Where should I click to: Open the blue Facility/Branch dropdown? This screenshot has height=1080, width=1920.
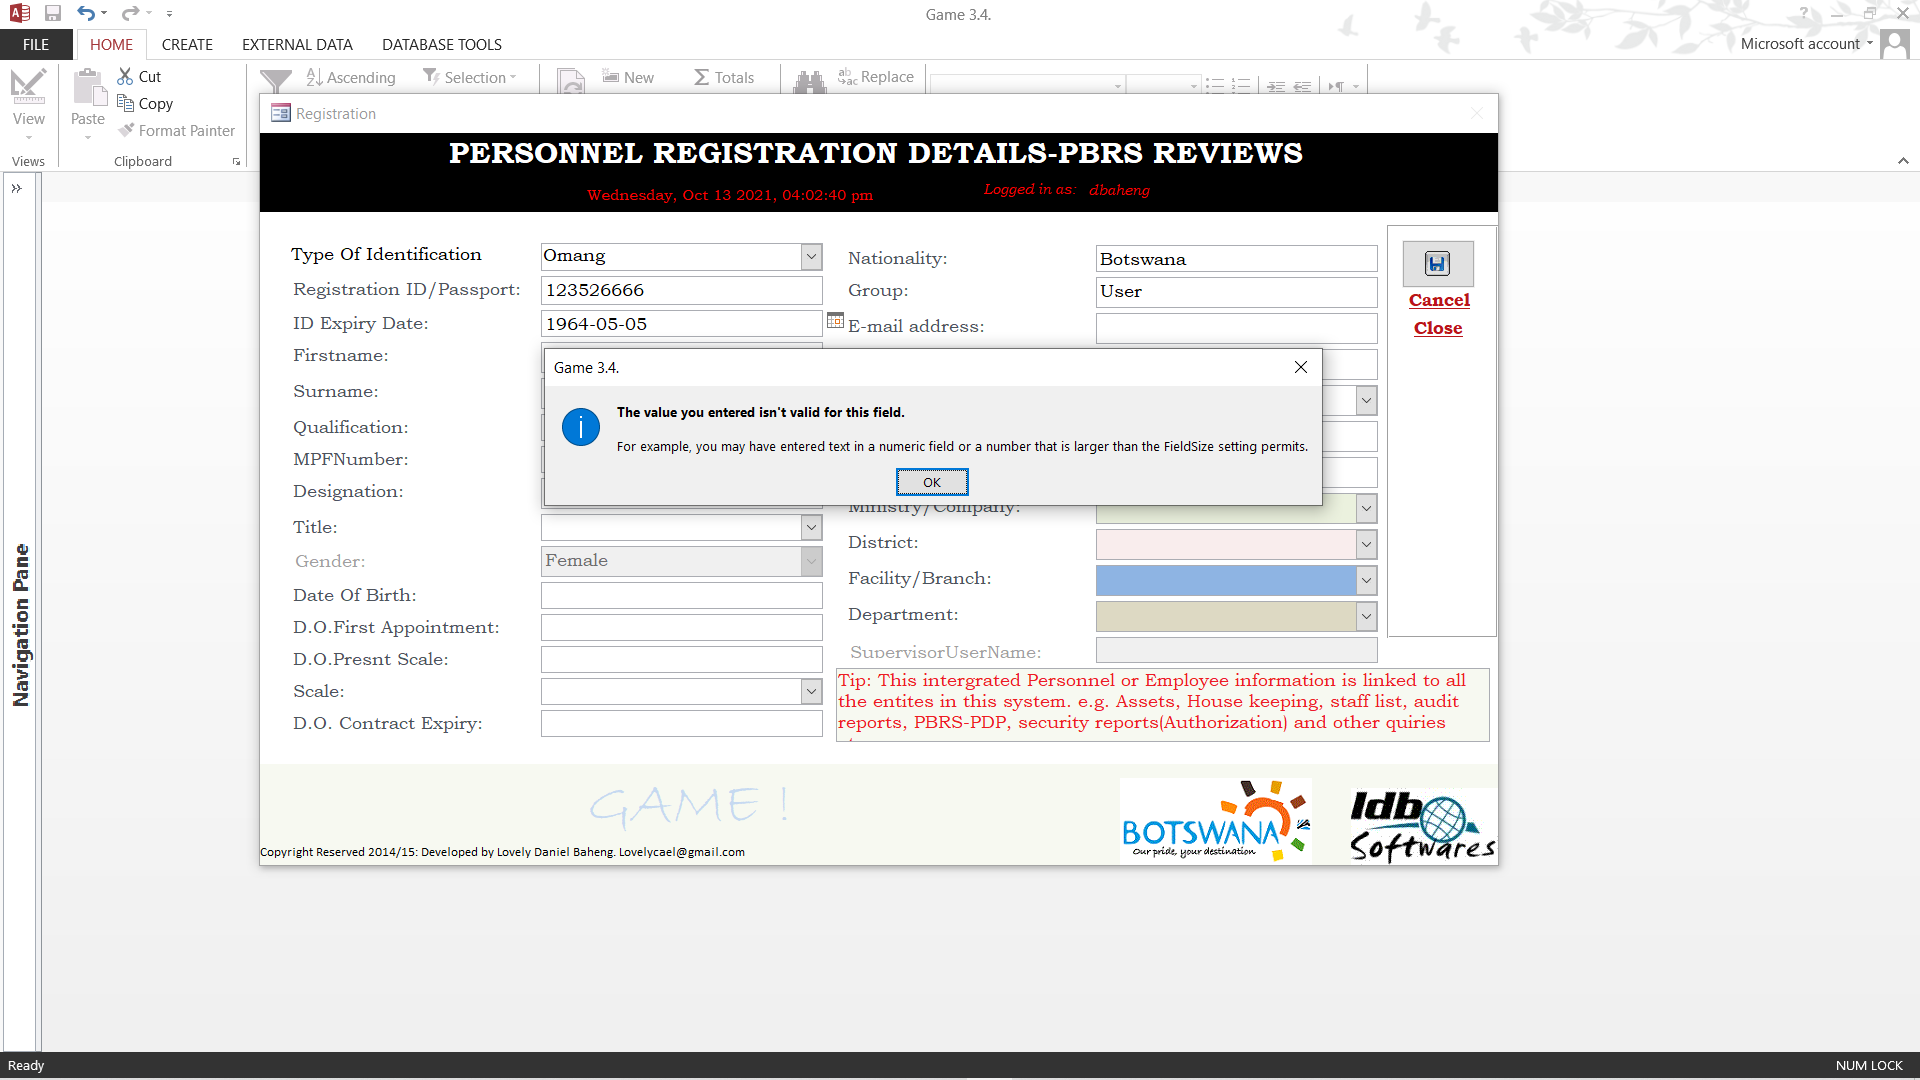[1366, 580]
